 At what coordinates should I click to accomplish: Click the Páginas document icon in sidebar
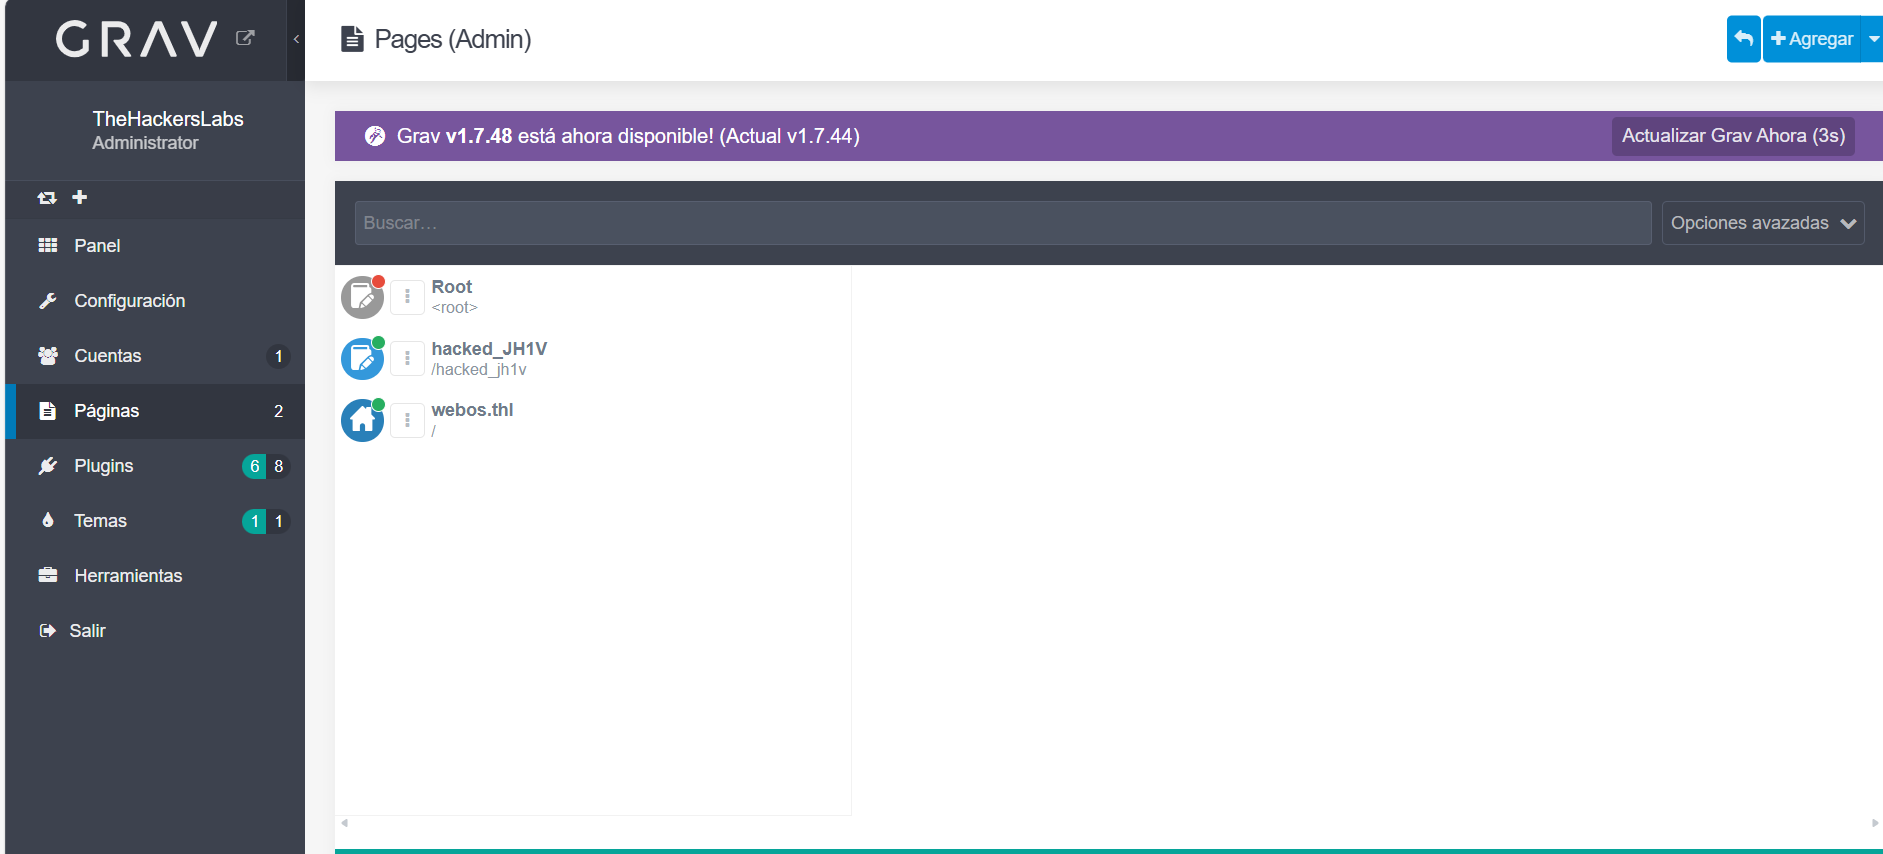47,410
